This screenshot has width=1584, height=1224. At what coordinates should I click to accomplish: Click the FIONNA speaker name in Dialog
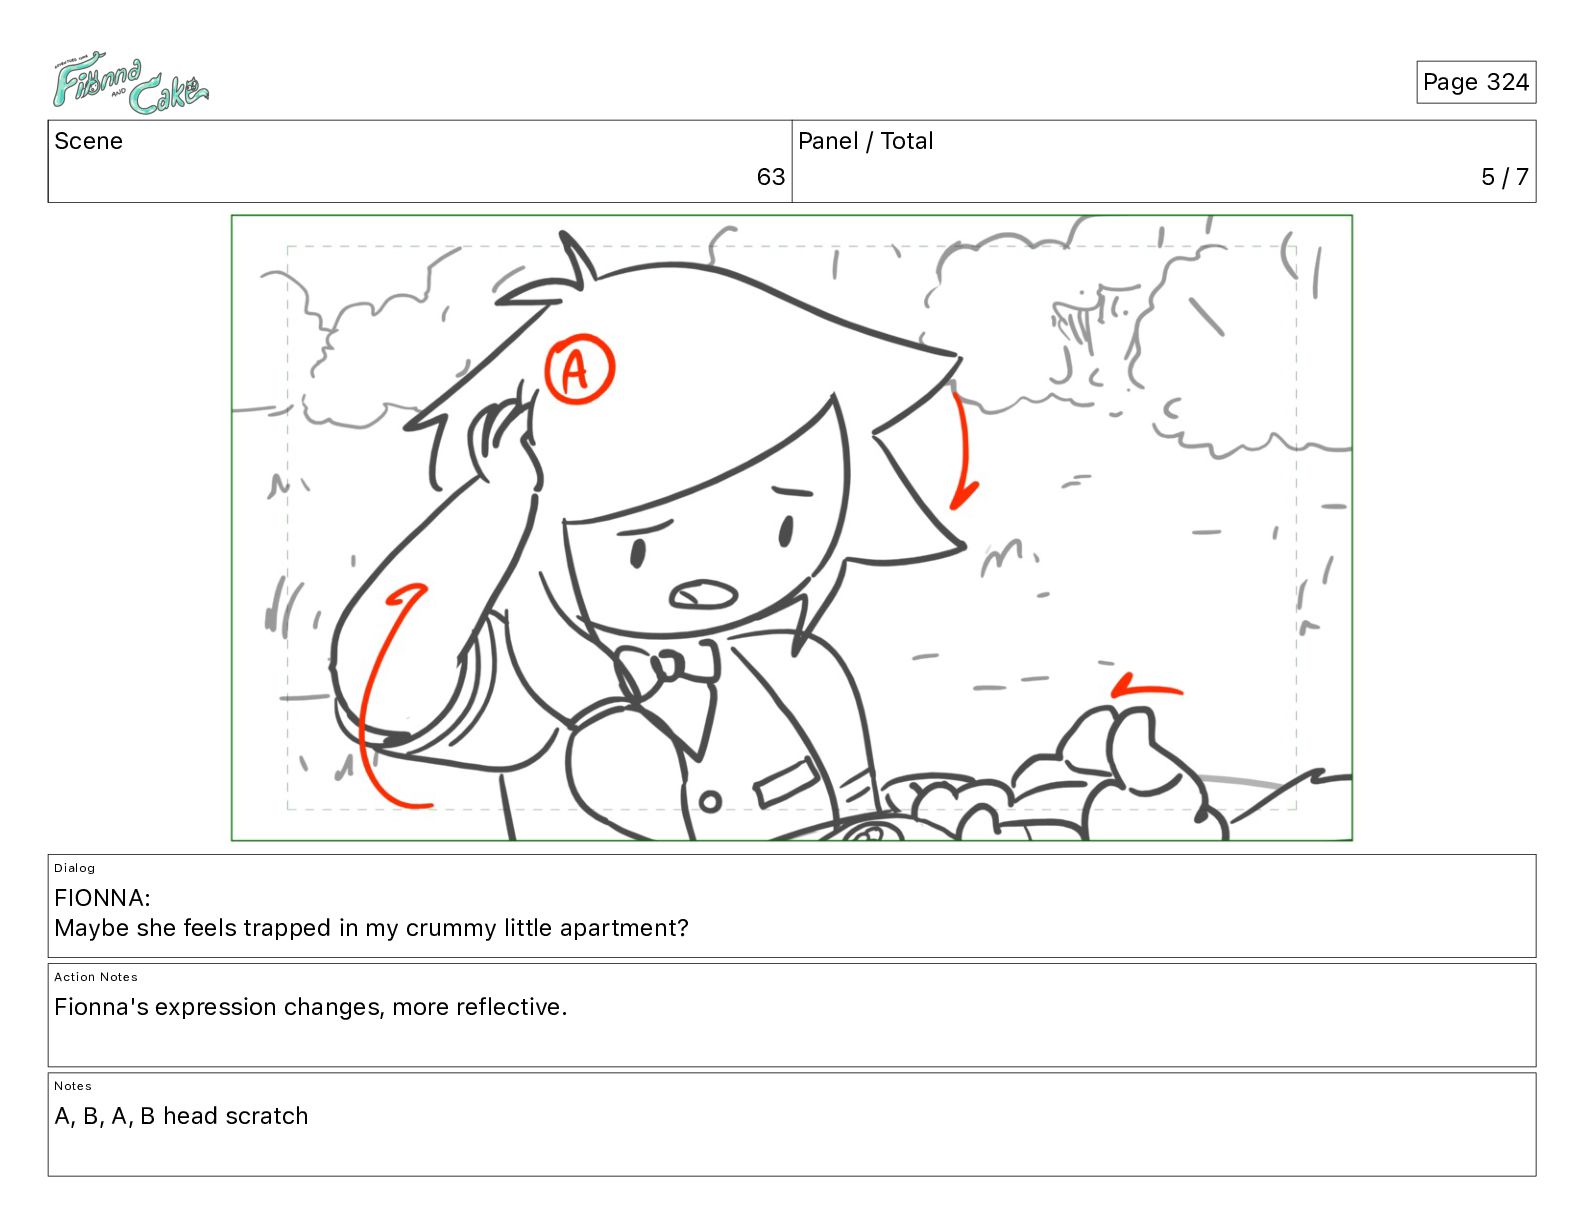pyautogui.click(x=102, y=897)
